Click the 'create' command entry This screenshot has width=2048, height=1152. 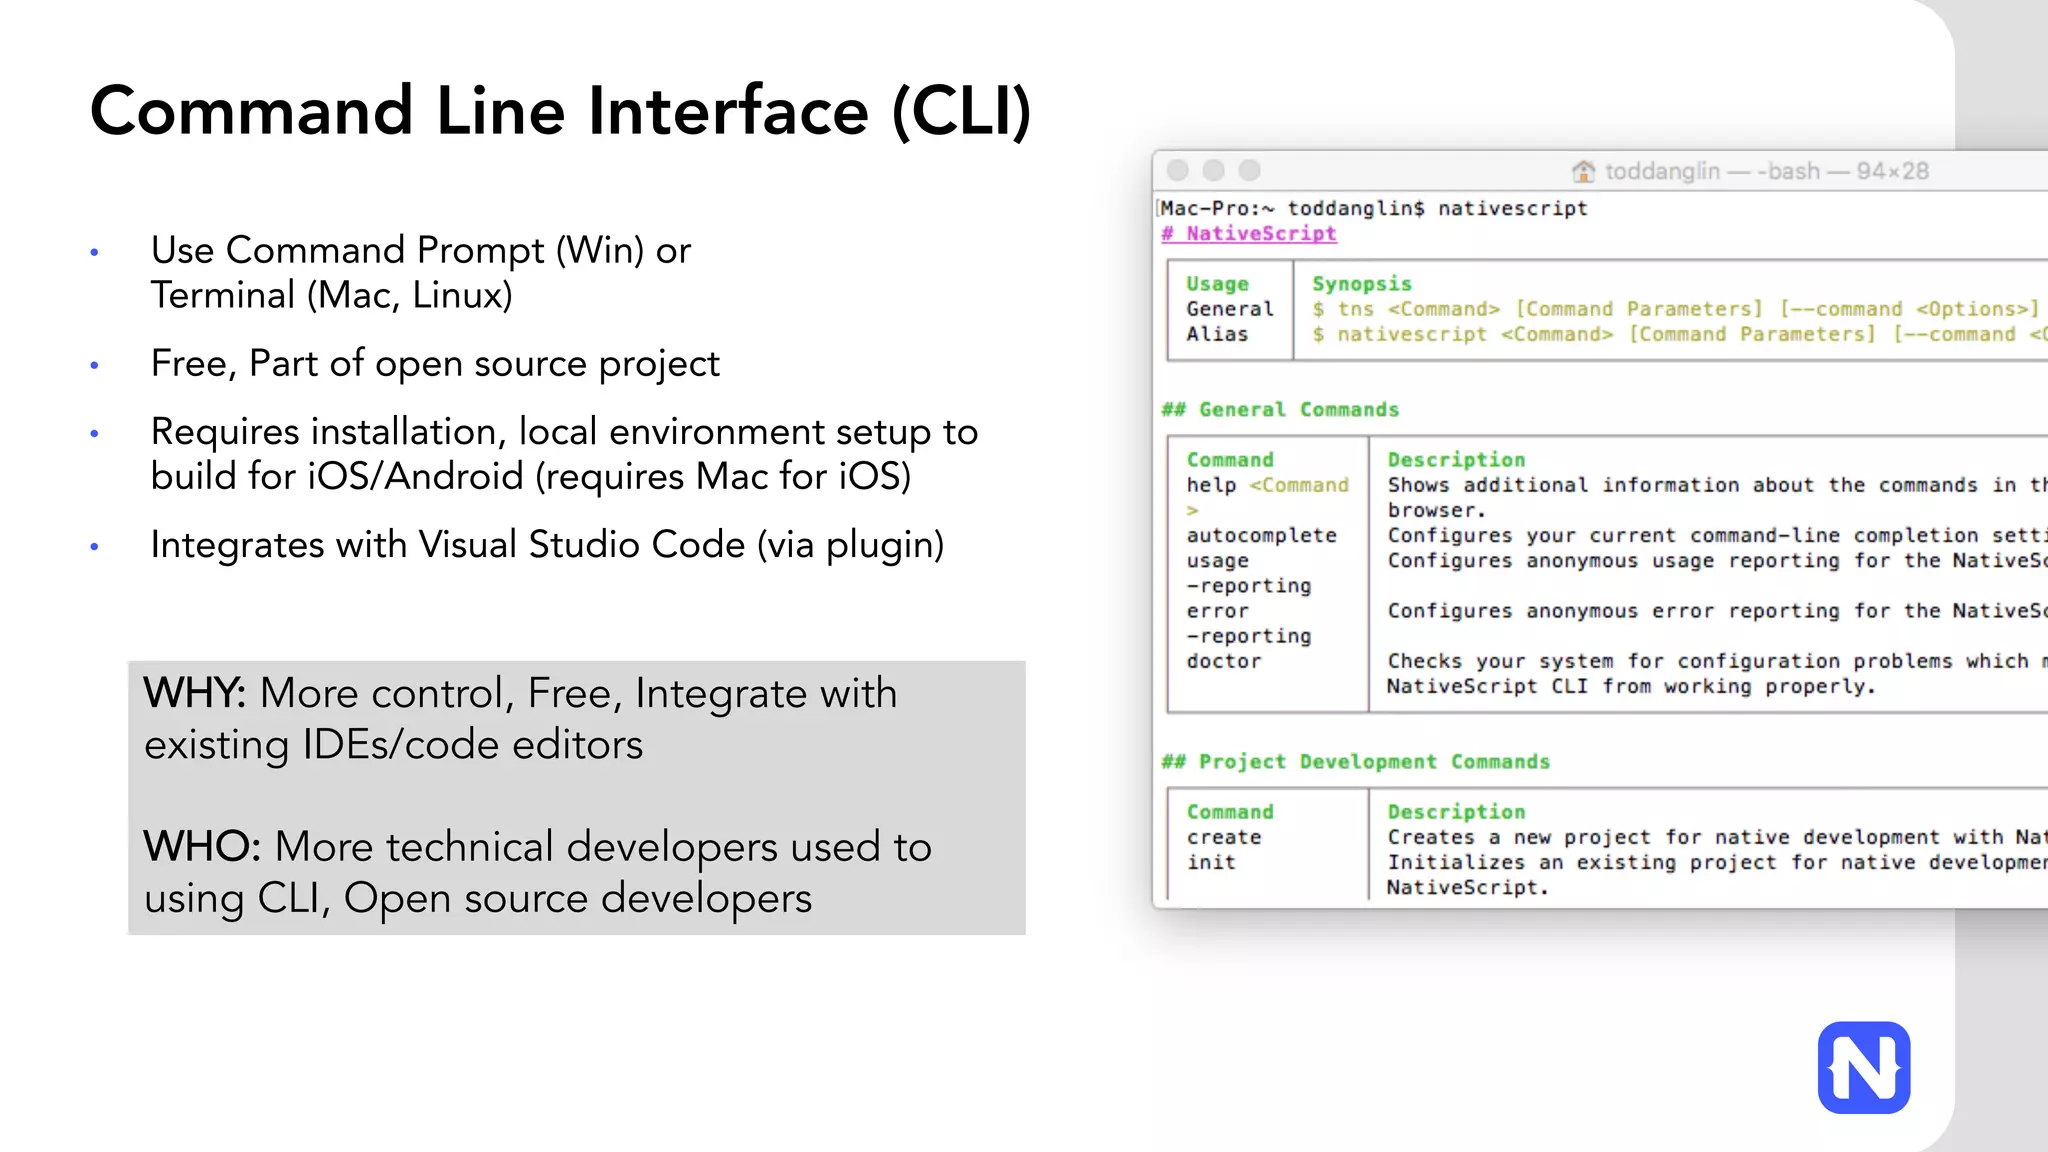(1224, 837)
